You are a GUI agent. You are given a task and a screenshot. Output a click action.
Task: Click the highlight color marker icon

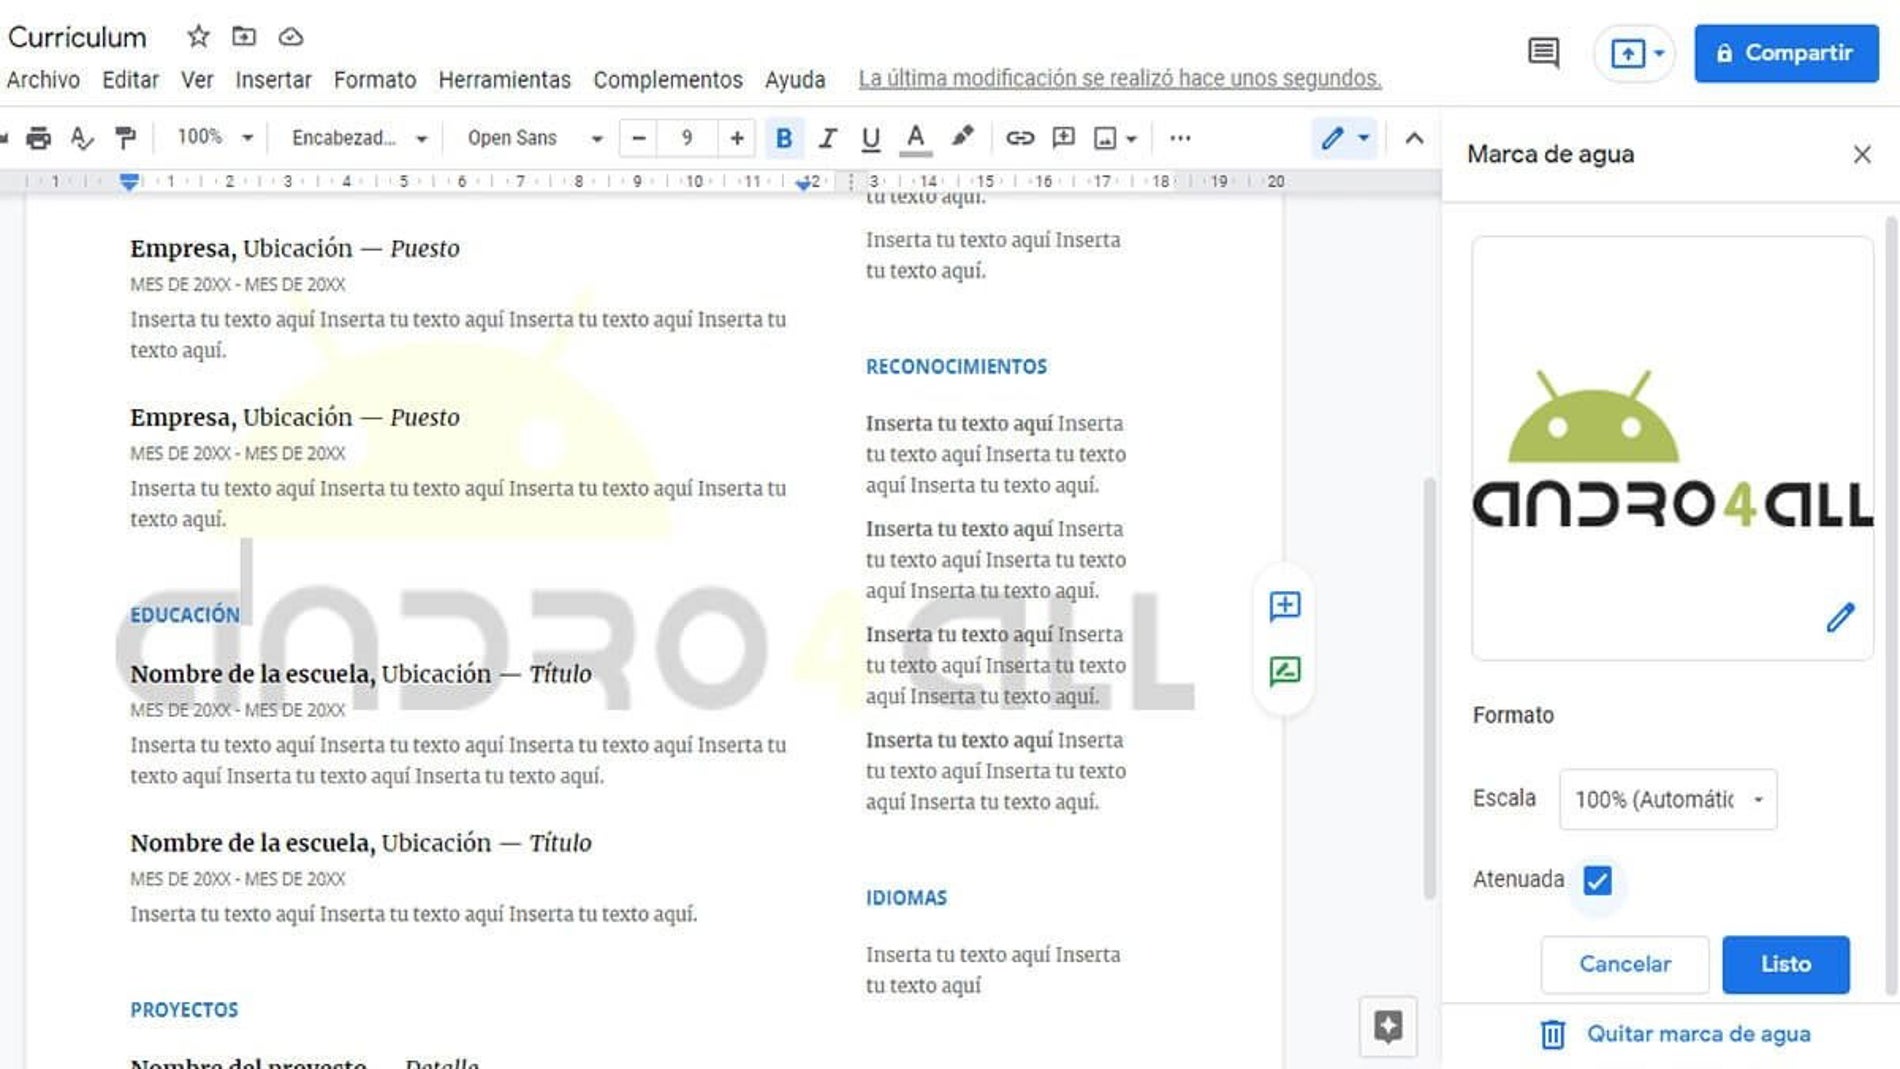[x=962, y=137]
